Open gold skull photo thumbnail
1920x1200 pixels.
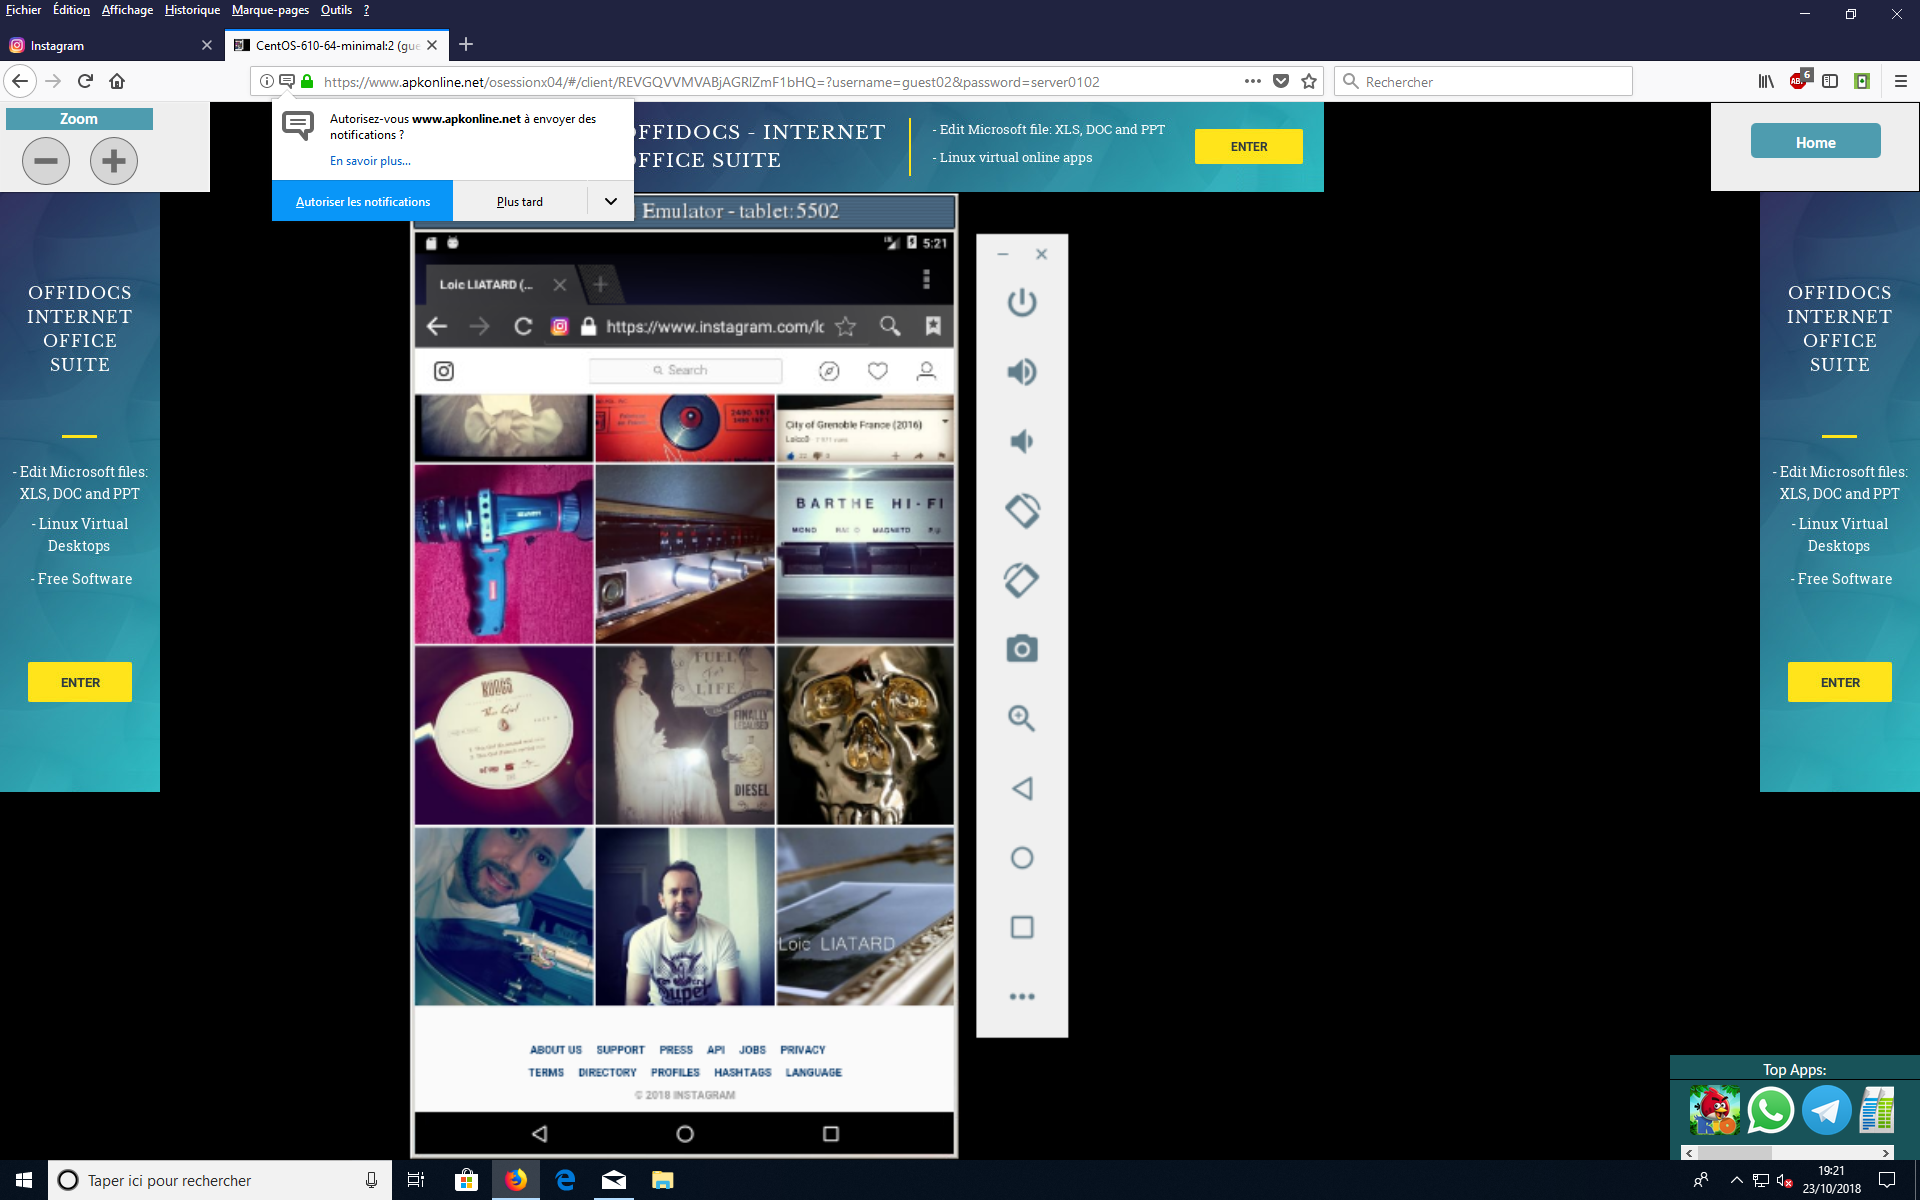(865, 735)
